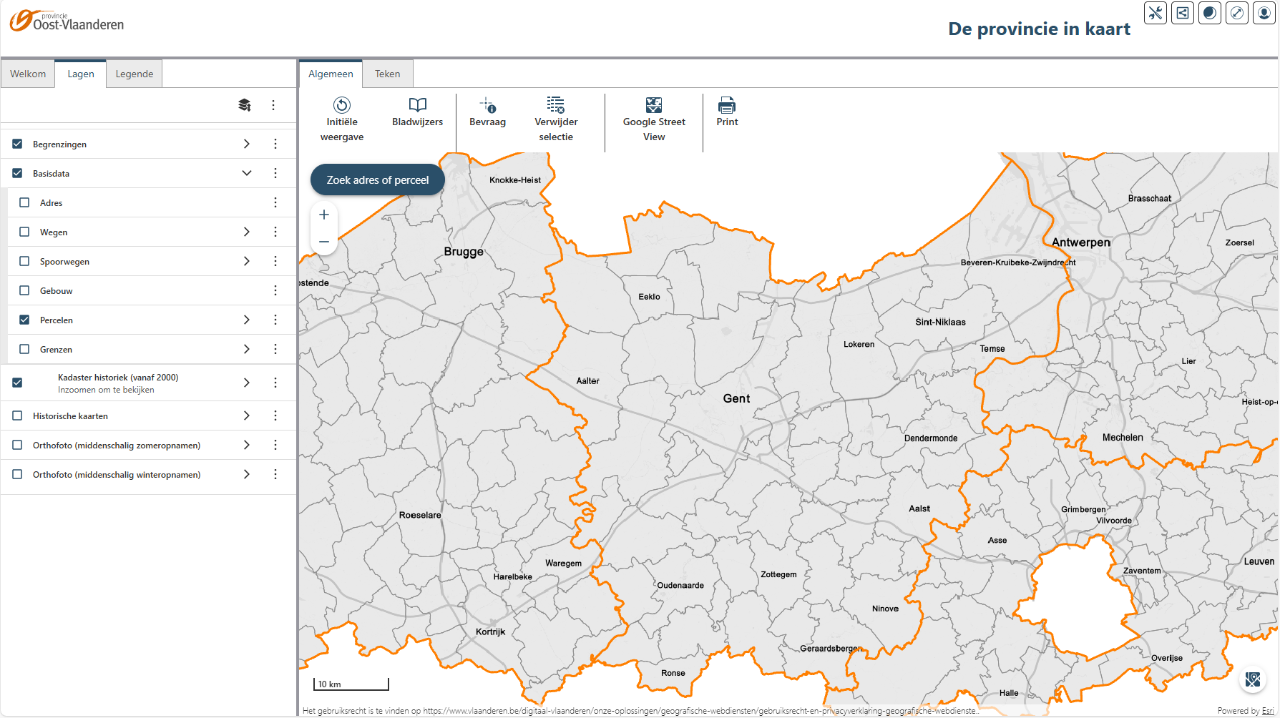Select the Lagen tab

click(81, 74)
